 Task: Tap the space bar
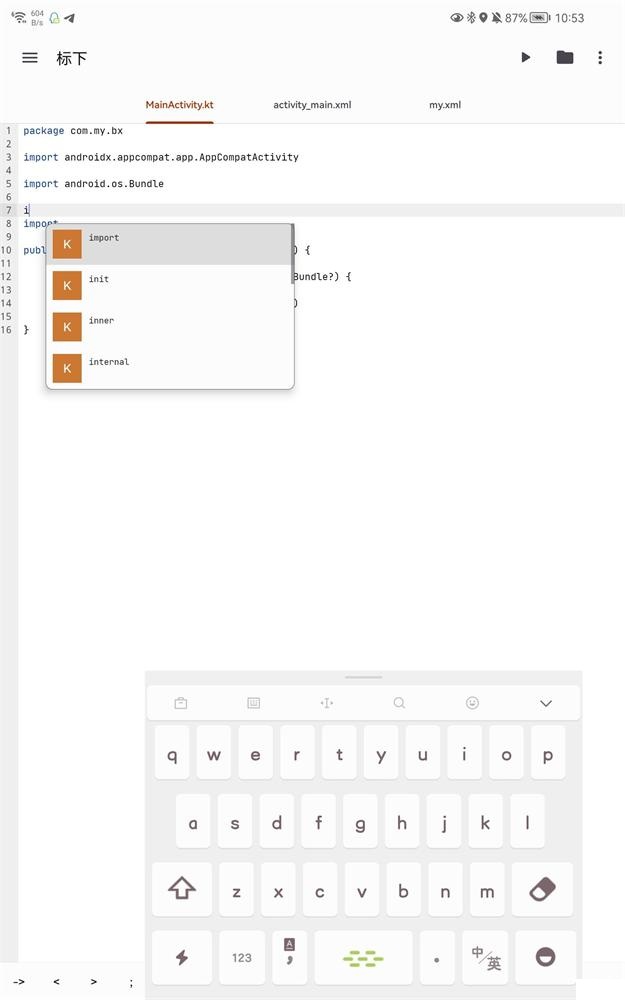point(364,957)
